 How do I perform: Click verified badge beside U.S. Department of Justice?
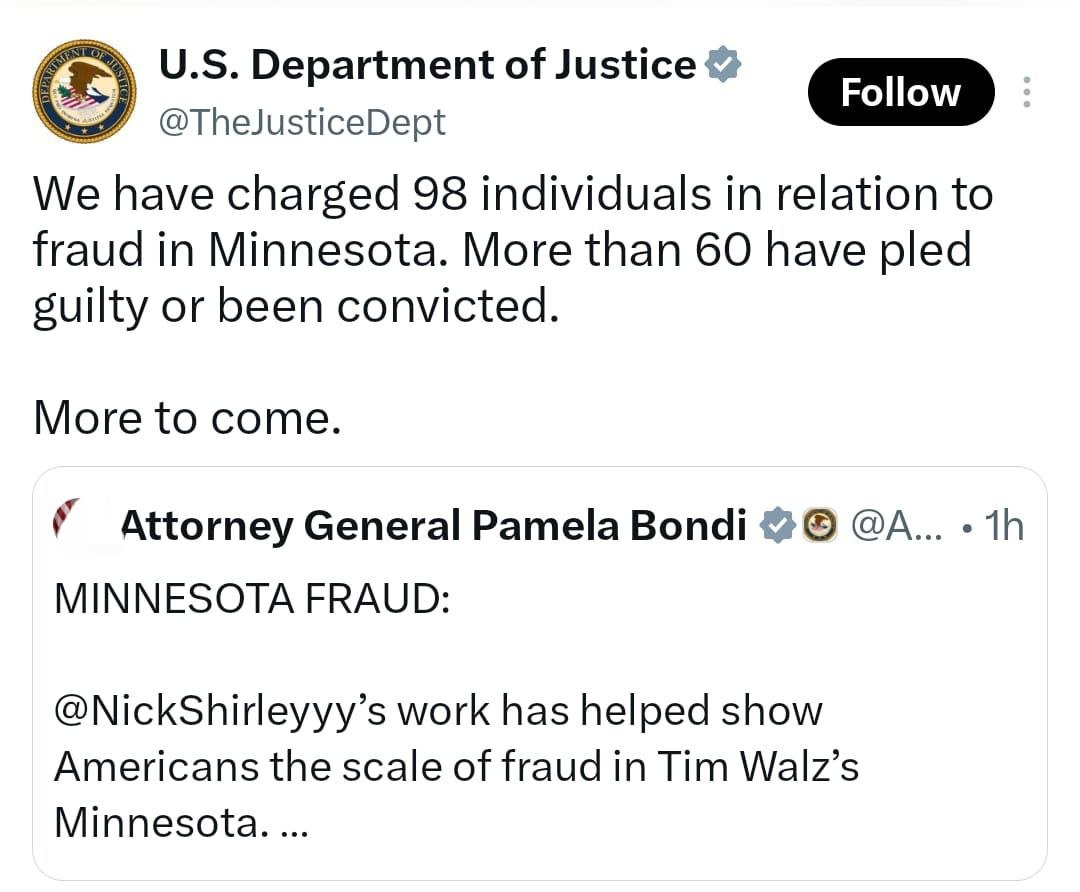coord(722,65)
